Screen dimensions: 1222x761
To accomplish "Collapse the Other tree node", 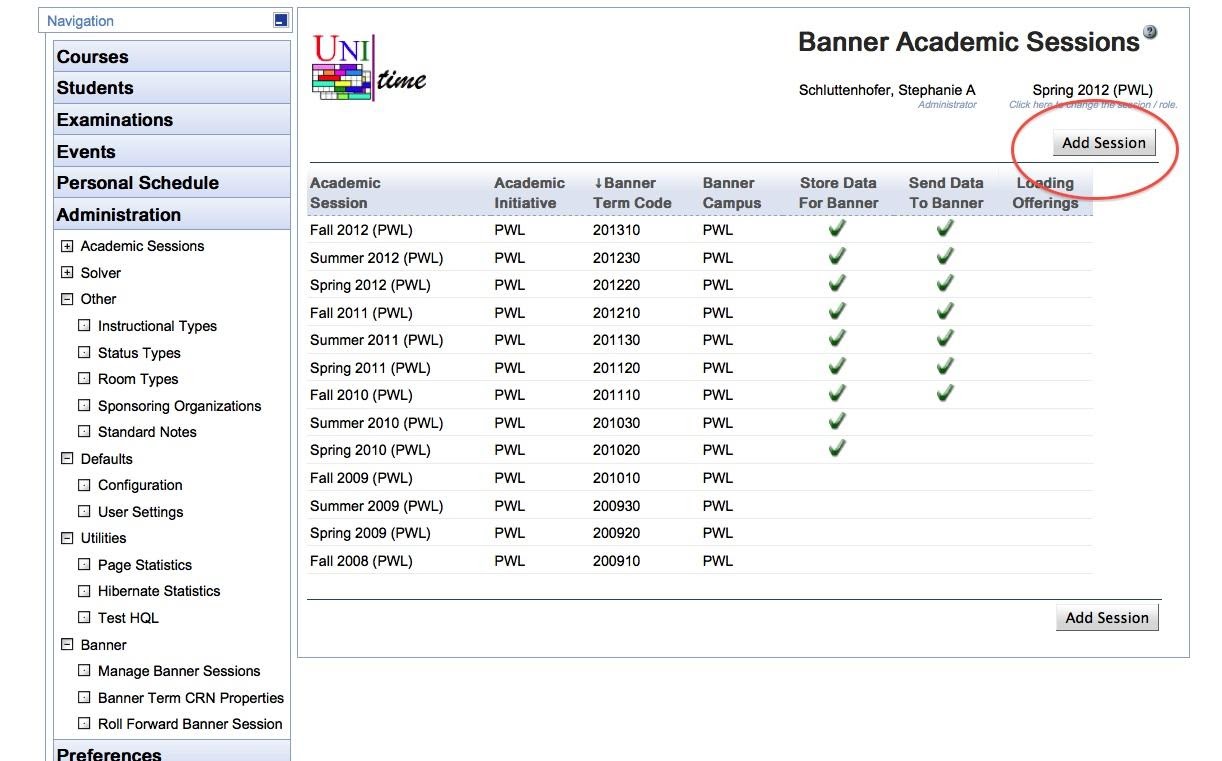I will coord(67,299).
